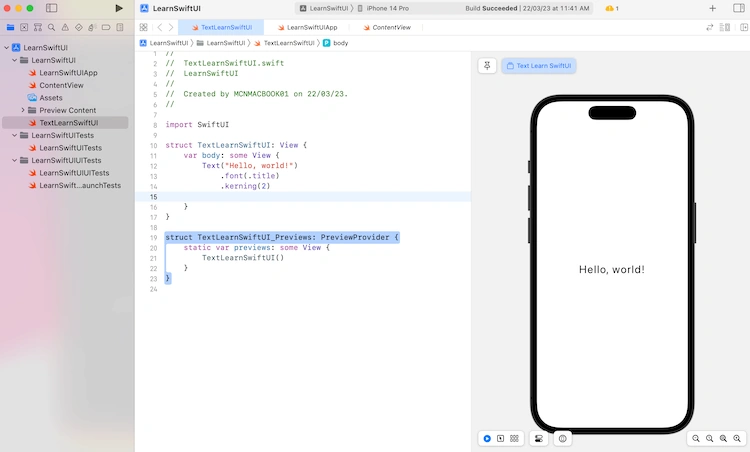Open the Find navigator magnifier icon
Image resolution: width=750 pixels, height=452 pixels.
point(51,27)
